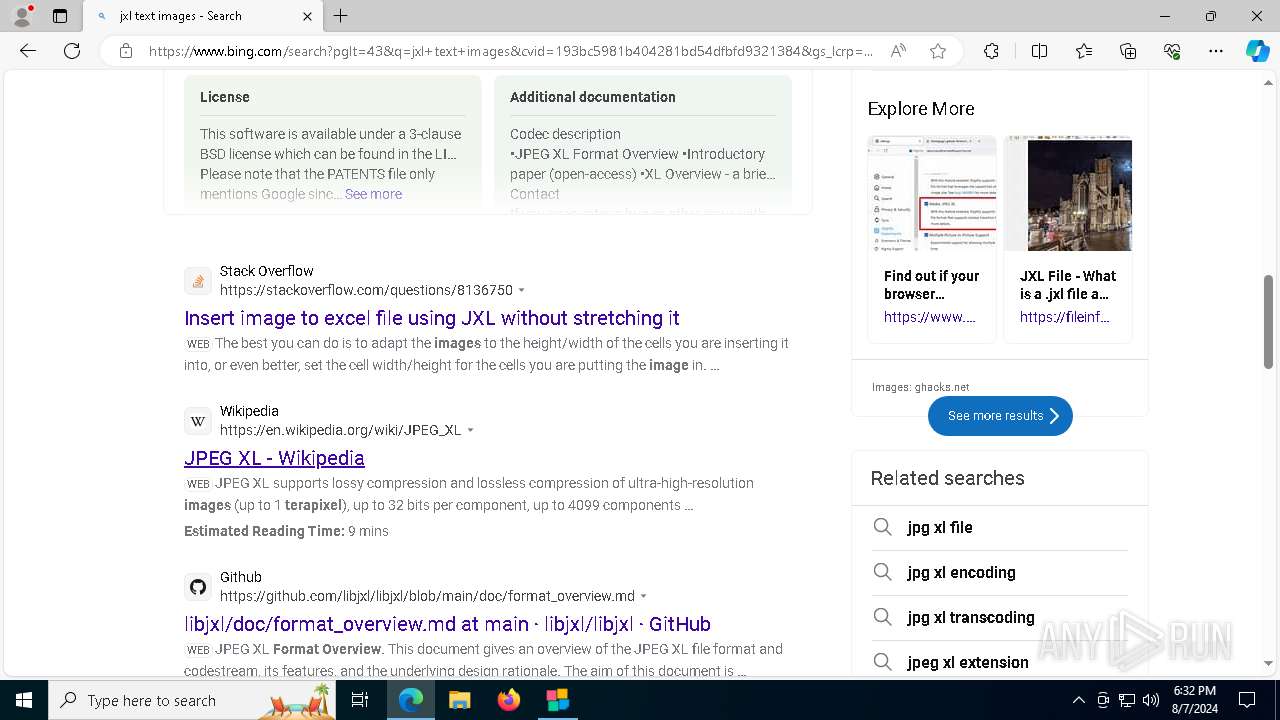This screenshot has height=720, width=1280.
Task: Click the Stack Overflow favicon
Action: 198,281
